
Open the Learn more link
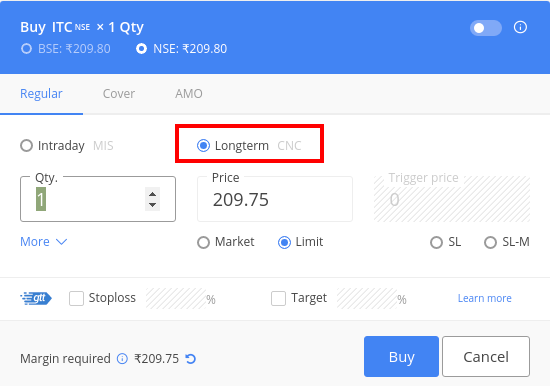[484, 298]
